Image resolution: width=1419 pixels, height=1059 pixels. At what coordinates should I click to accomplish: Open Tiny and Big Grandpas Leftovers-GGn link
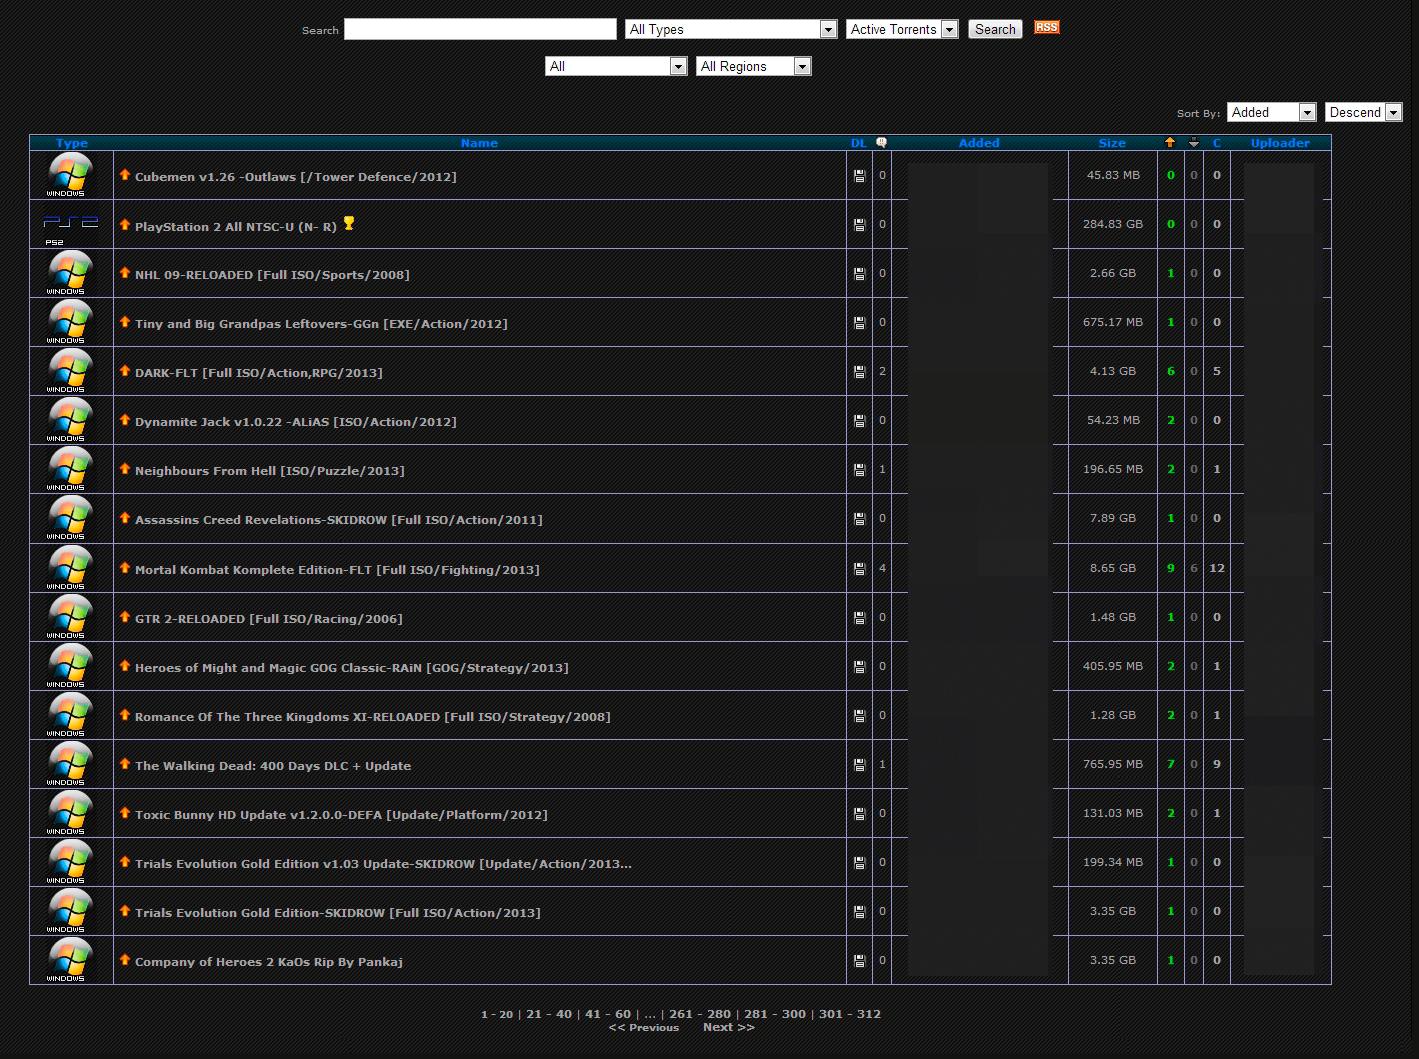pyautogui.click(x=321, y=324)
